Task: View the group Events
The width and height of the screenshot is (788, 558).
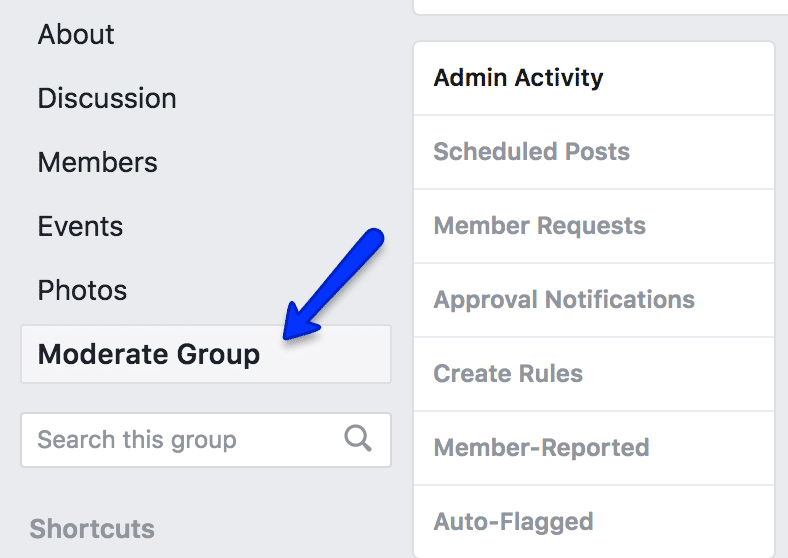Action: pos(80,226)
